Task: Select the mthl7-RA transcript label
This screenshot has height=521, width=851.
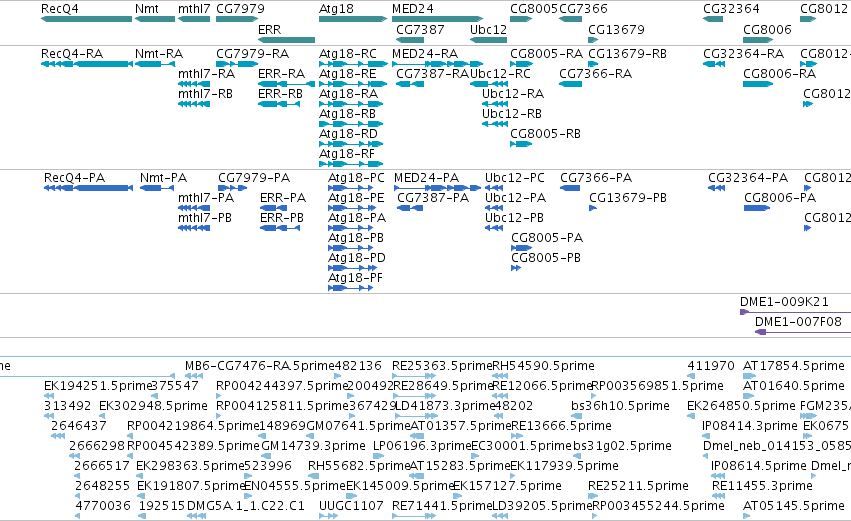Action: coord(206,74)
